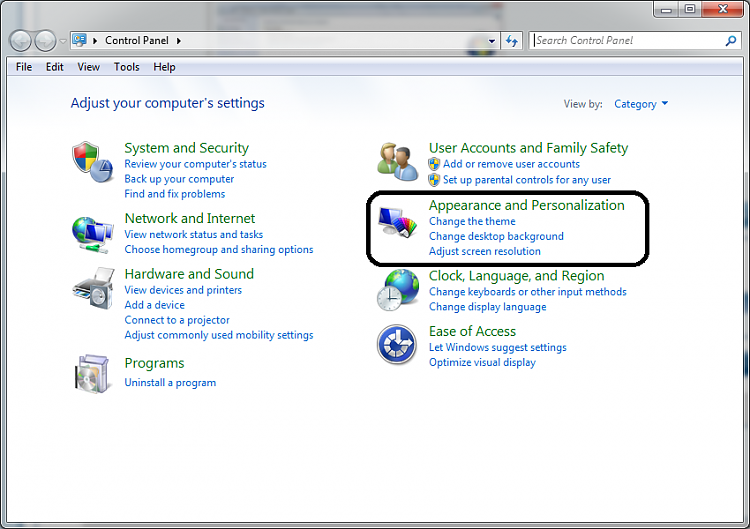The width and height of the screenshot is (750, 529).
Task: Open the File menu
Action: pyautogui.click(x=24, y=67)
